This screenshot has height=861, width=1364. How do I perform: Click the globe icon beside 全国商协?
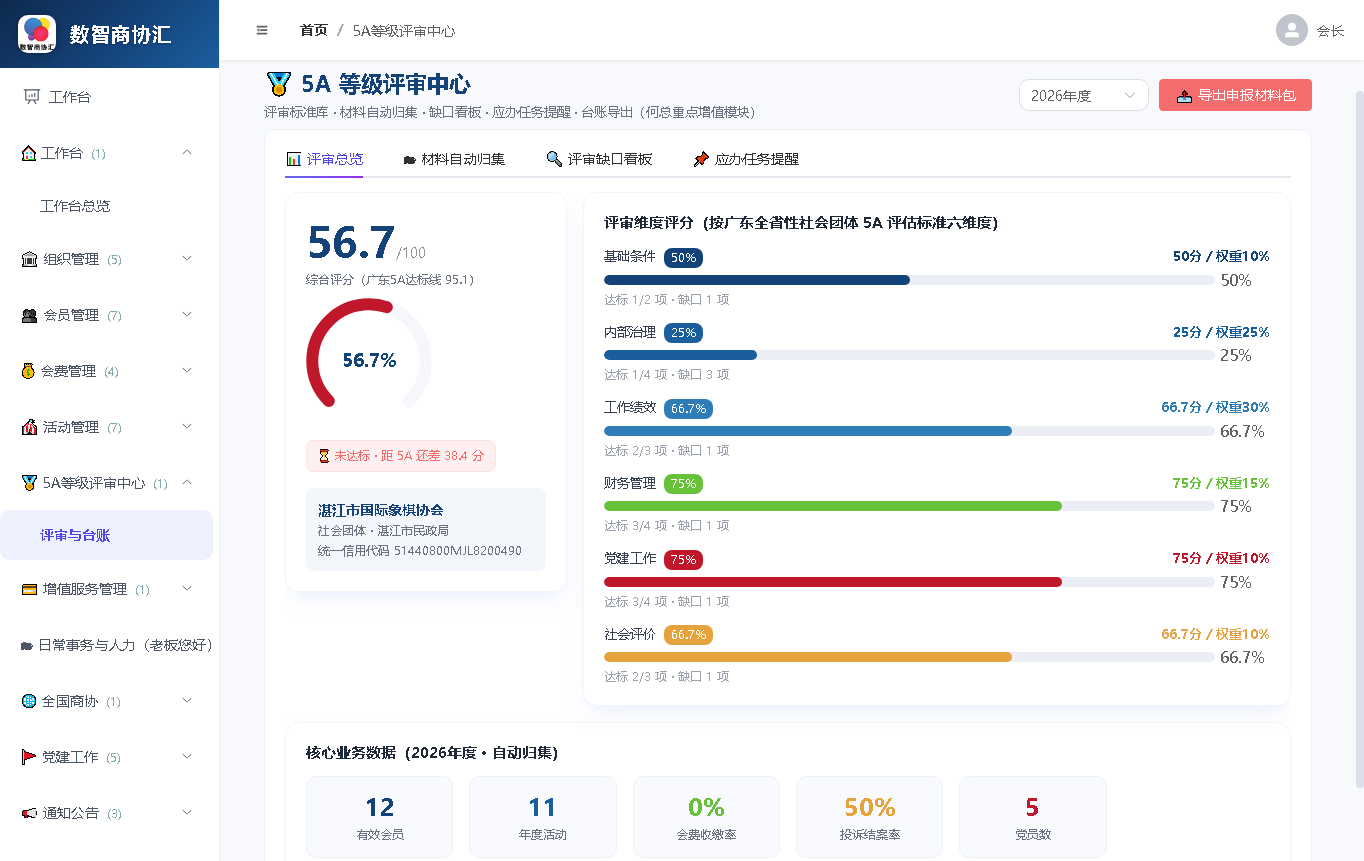pyautogui.click(x=29, y=701)
